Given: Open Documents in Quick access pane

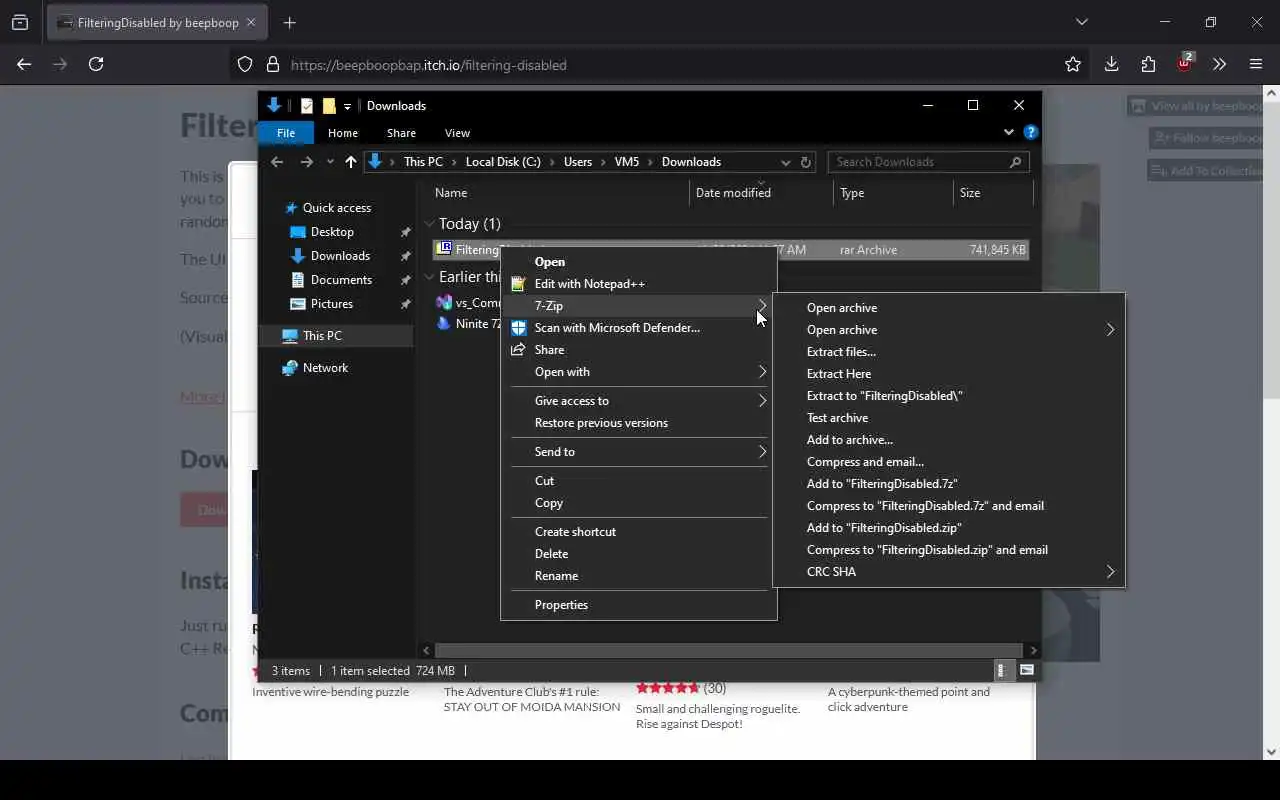Looking at the screenshot, I should pyautogui.click(x=341, y=280).
